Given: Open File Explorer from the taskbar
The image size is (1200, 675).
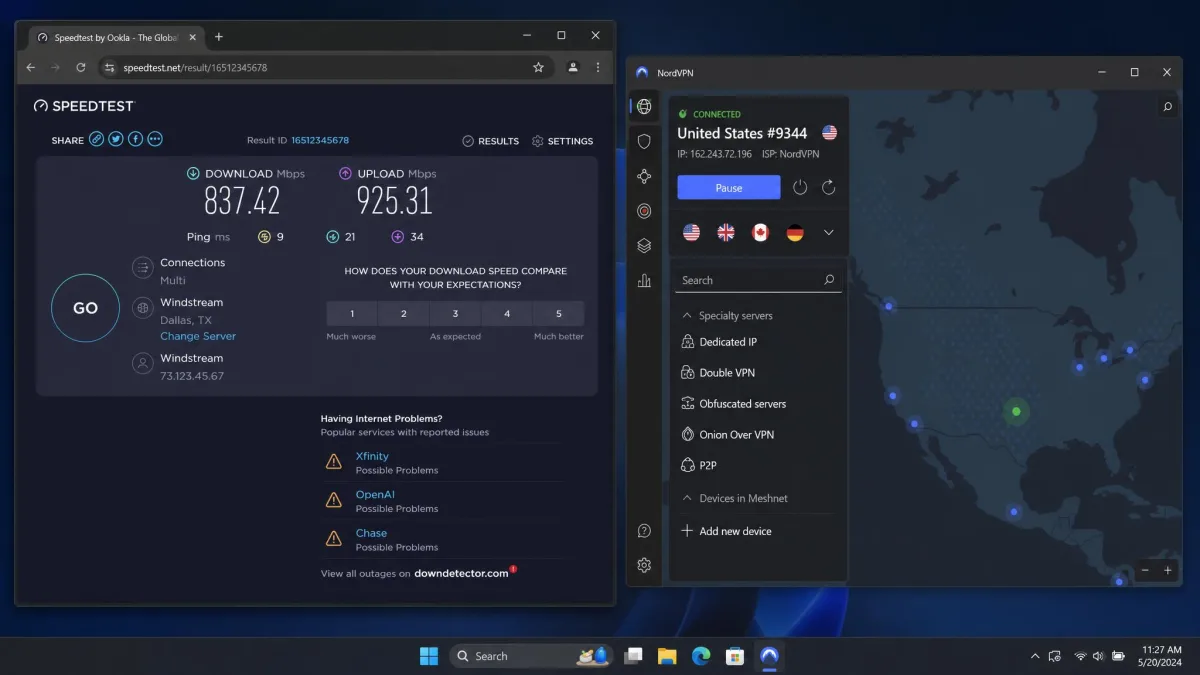Looking at the screenshot, I should (x=667, y=656).
